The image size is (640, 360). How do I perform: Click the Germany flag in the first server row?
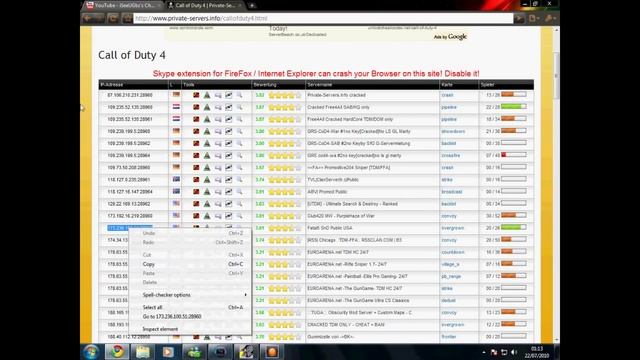click(x=176, y=95)
